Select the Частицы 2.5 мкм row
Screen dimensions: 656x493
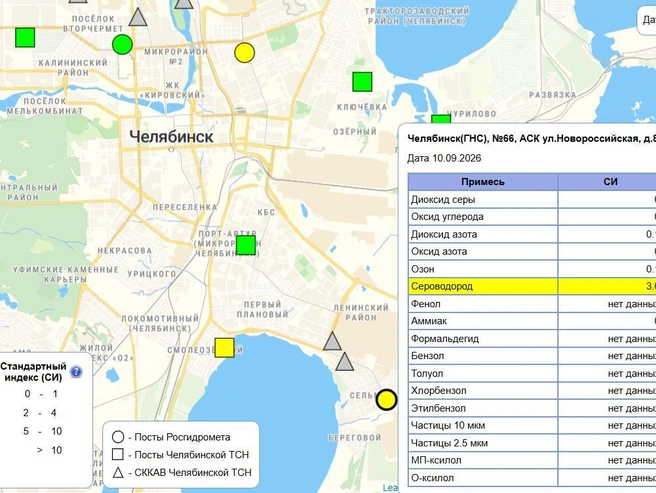pos(532,443)
